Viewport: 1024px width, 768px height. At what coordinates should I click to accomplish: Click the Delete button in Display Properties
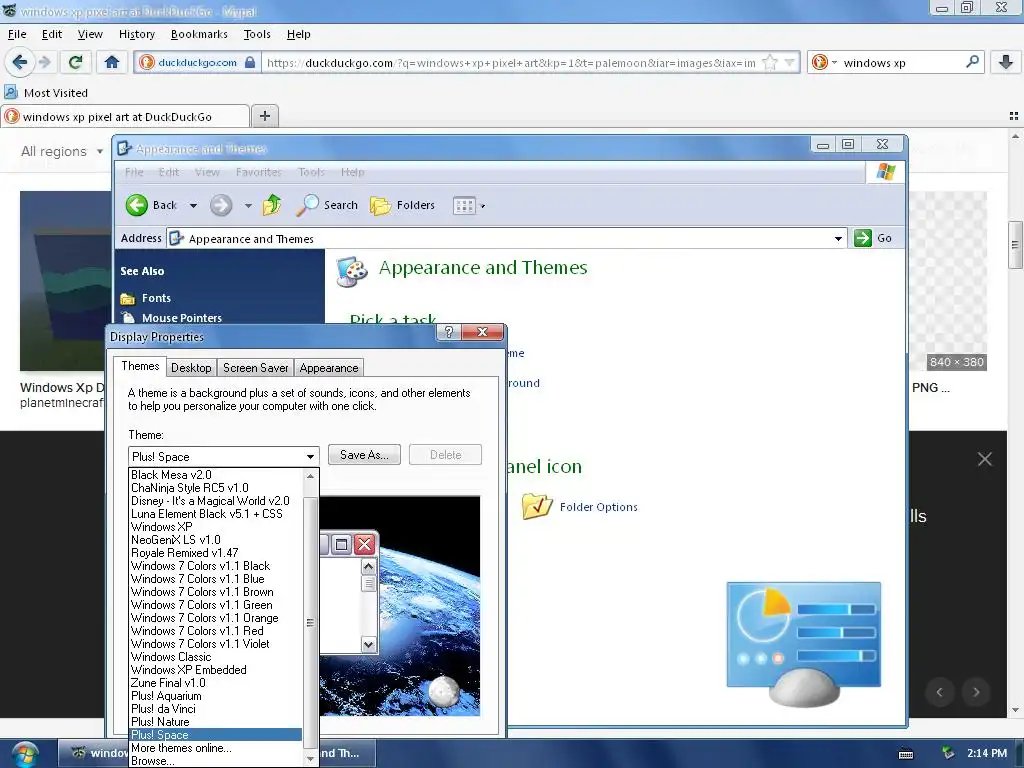point(445,455)
